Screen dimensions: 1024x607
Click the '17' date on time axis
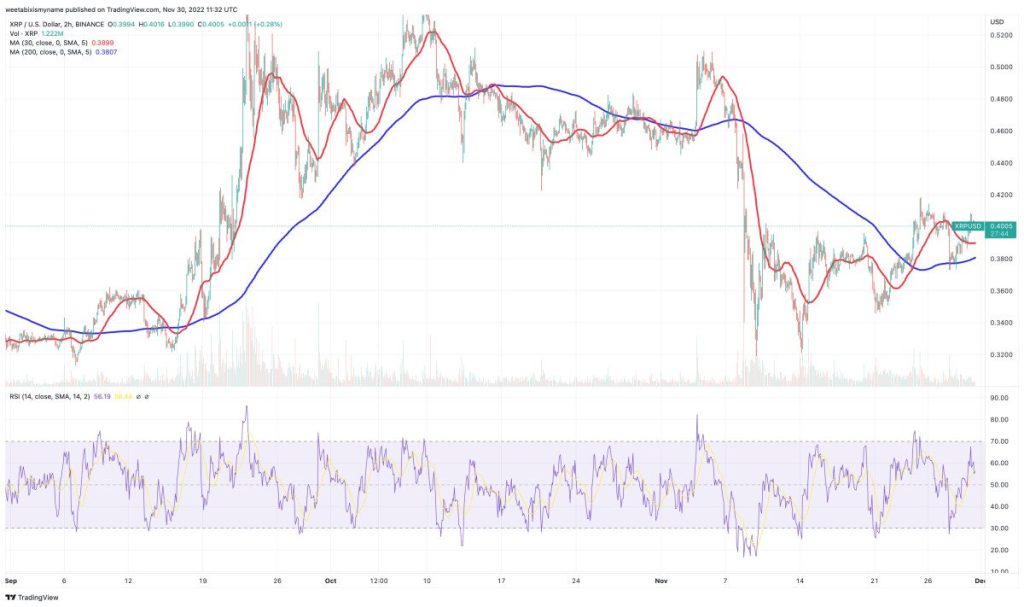[x=502, y=580]
